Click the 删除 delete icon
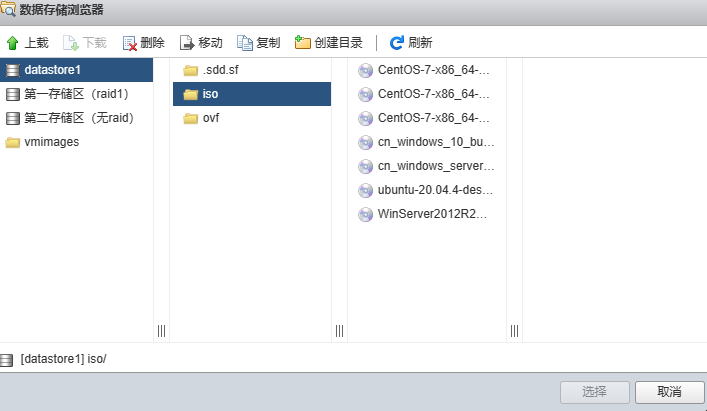The image size is (707, 411). coord(129,43)
